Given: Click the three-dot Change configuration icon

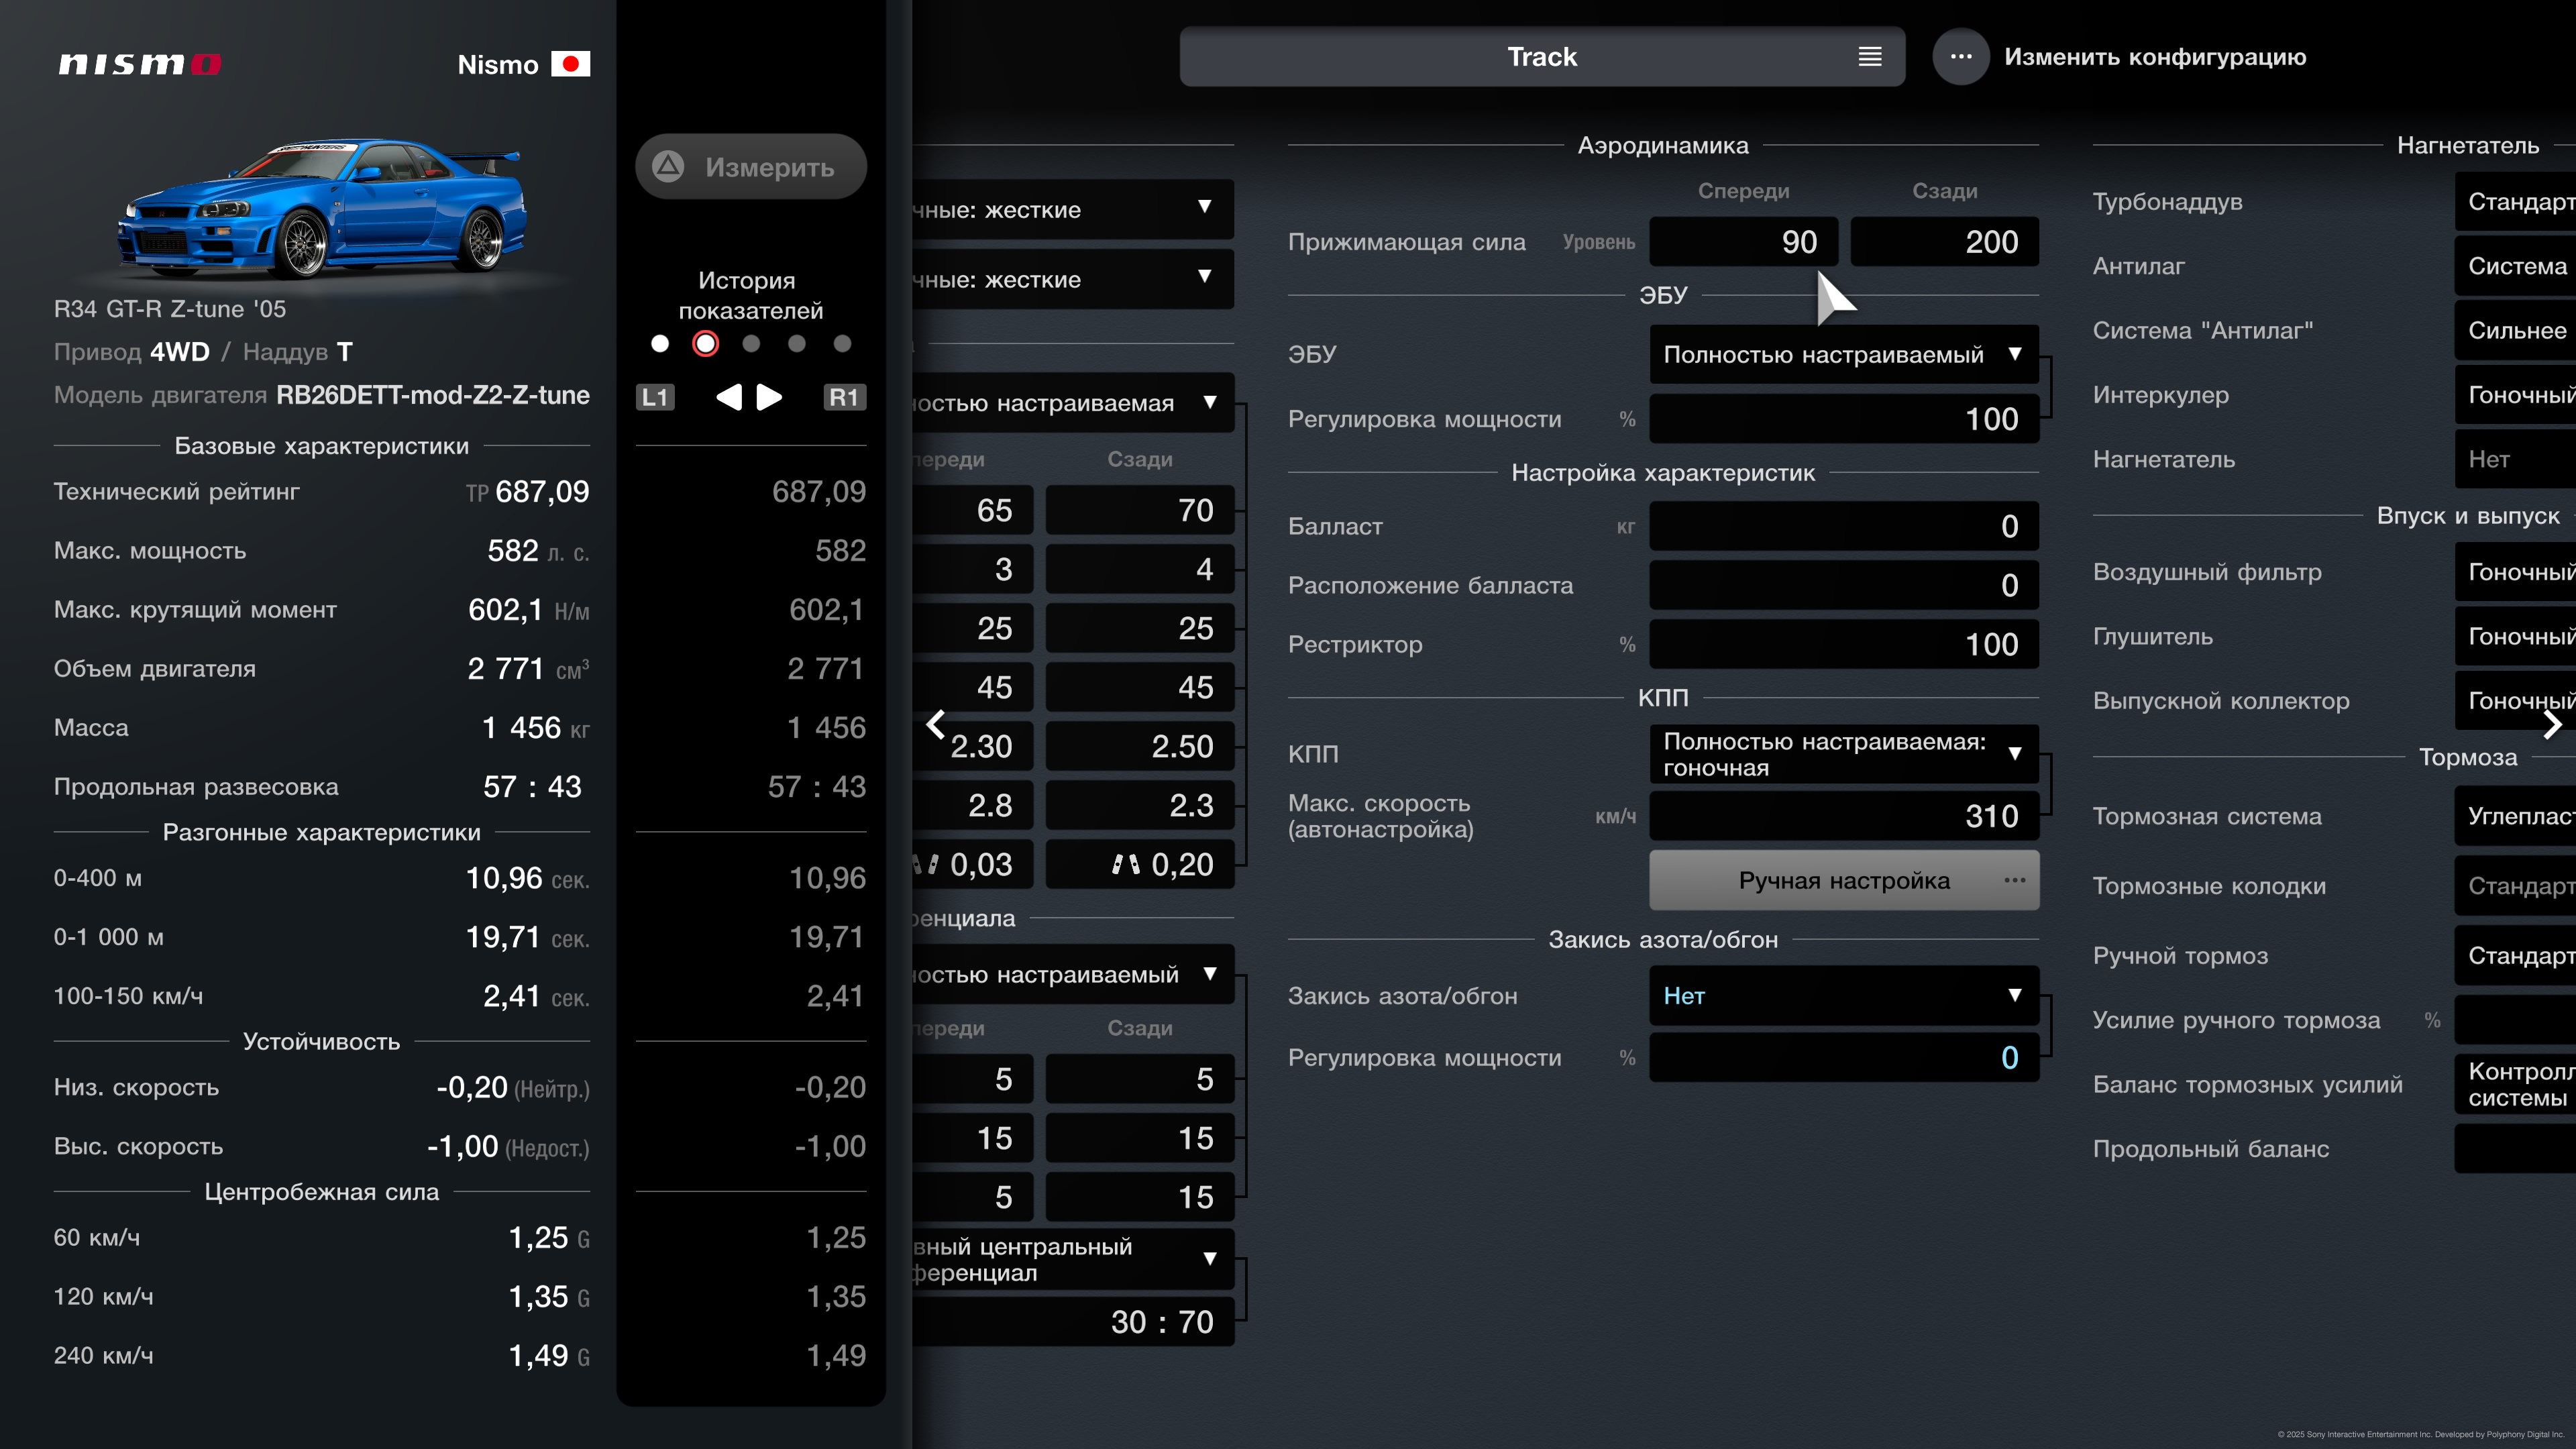Looking at the screenshot, I should tap(1960, 57).
